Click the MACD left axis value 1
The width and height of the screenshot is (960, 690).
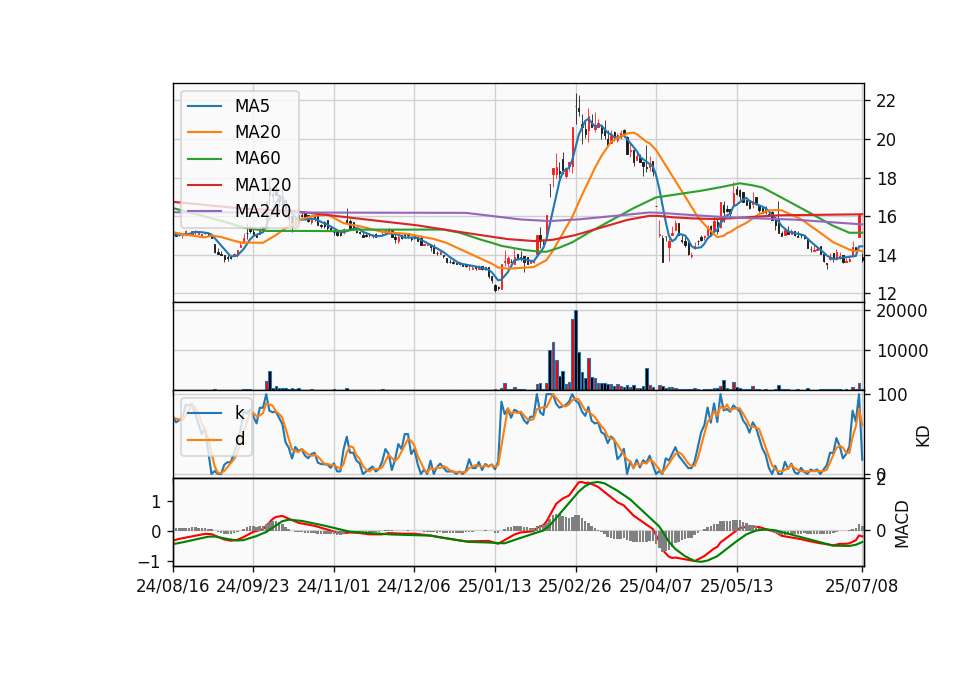point(156,502)
